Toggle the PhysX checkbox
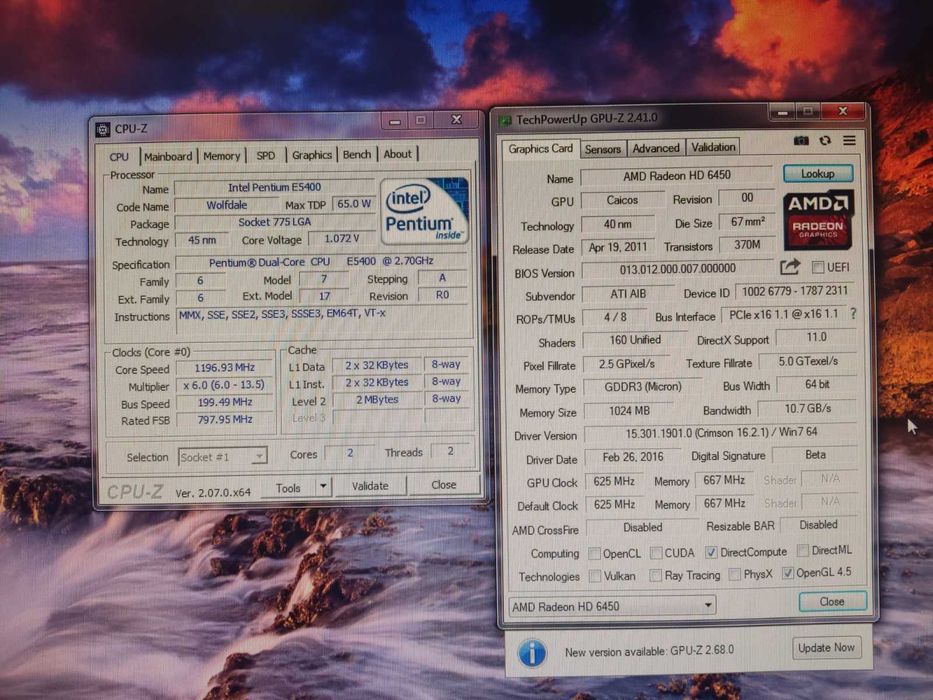Viewport: 933px width, 700px height. click(x=734, y=574)
